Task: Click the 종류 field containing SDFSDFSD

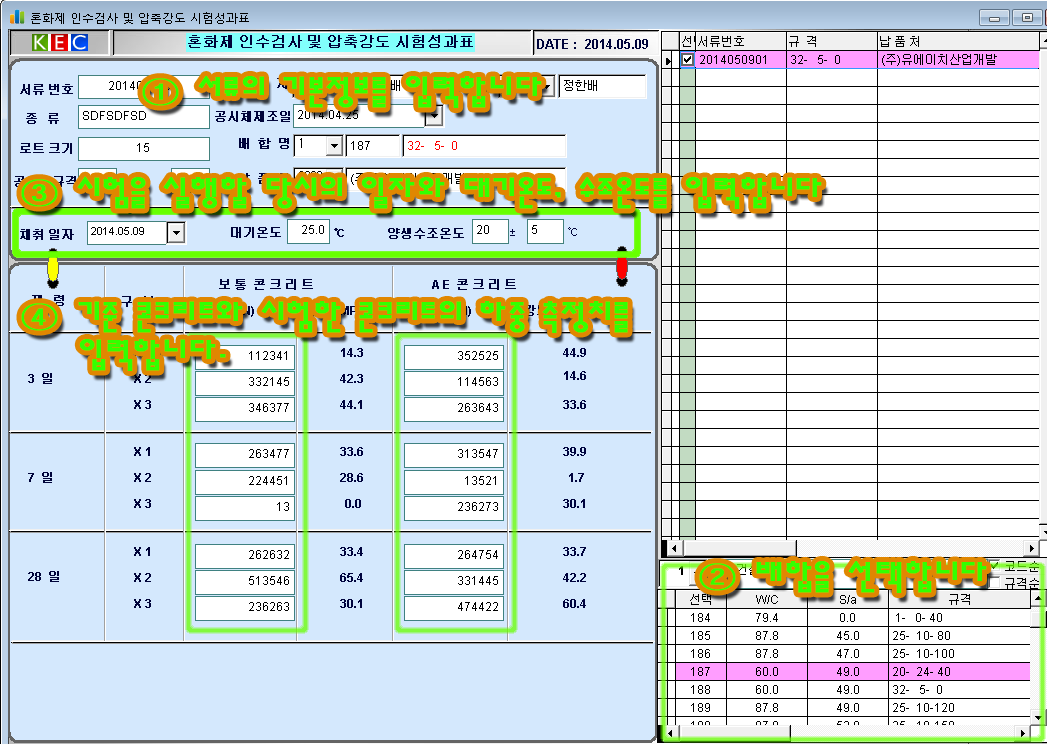Action: click(144, 116)
